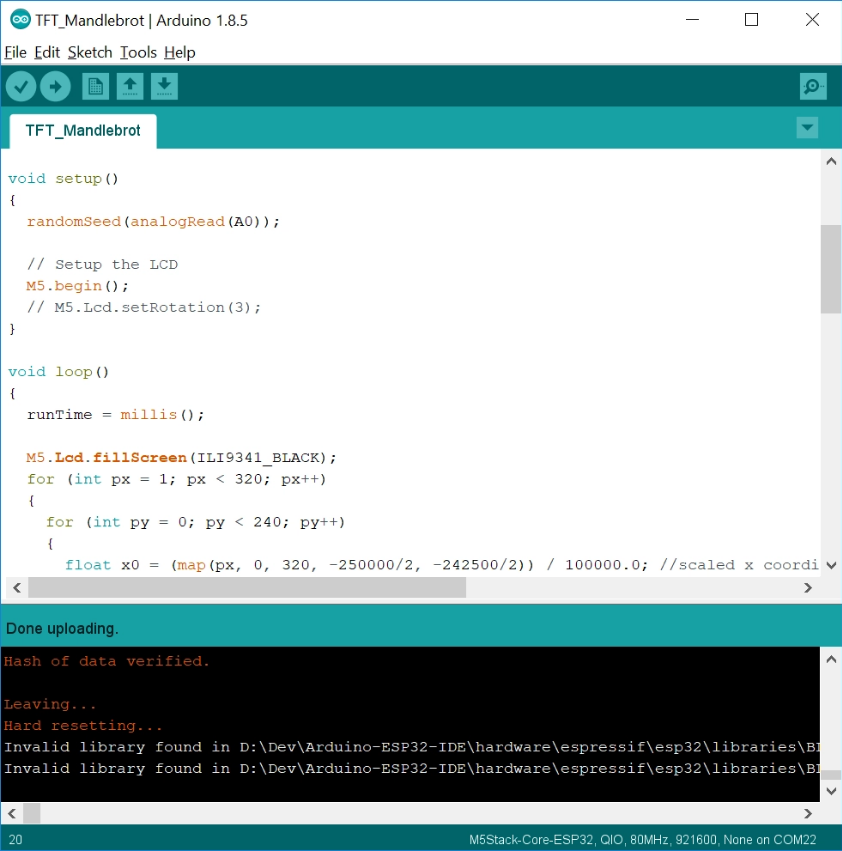Open the Help menu
This screenshot has height=851, width=842.
pyautogui.click(x=180, y=53)
